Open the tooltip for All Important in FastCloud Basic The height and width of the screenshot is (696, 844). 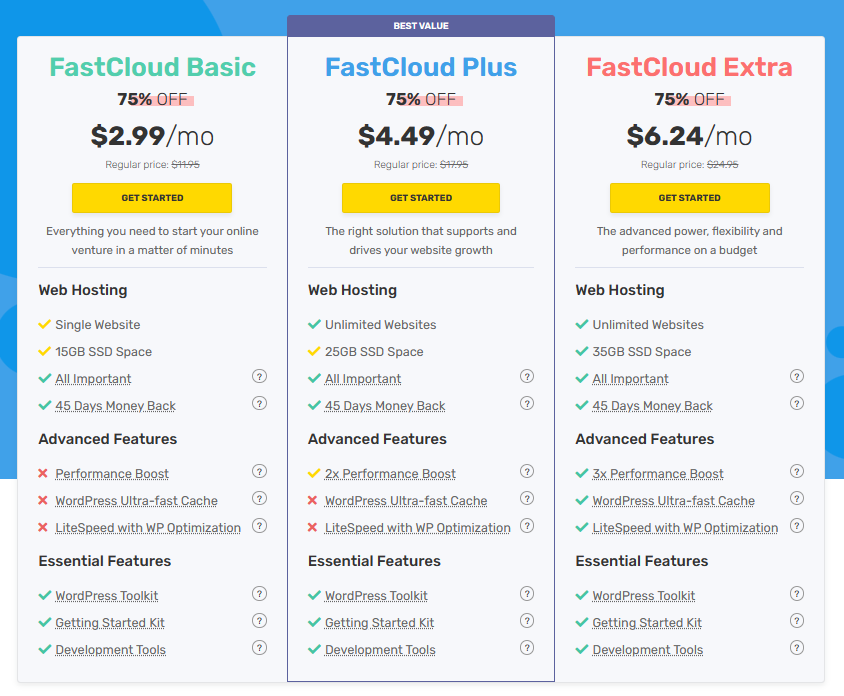coord(259,376)
